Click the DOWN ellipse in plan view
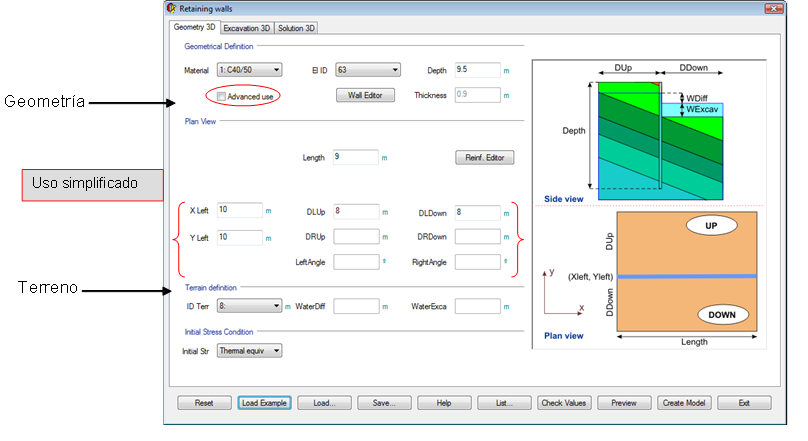The width and height of the screenshot is (808, 441). point(722,315)
